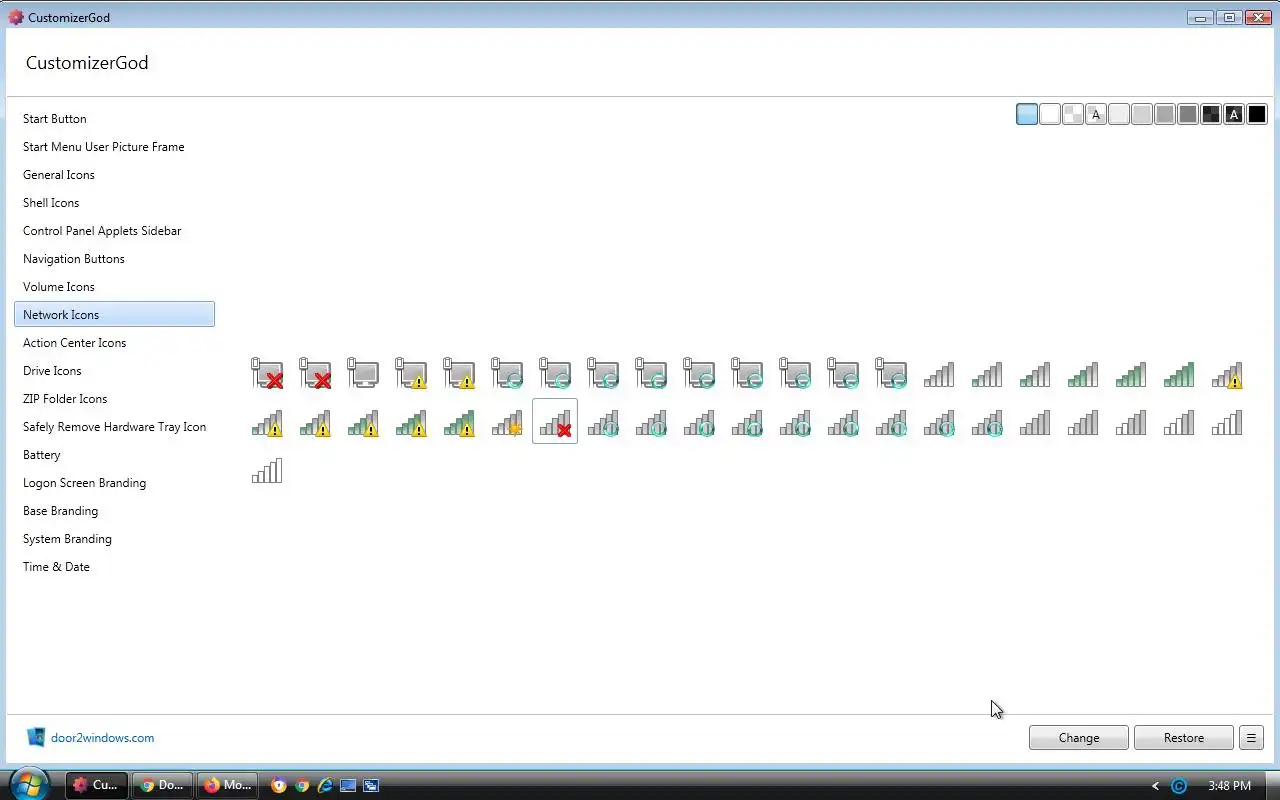The width and height of the screenshot is (1280, 800).
Task: Visit the door2windows.com link
Action: (x=103, y=738)
